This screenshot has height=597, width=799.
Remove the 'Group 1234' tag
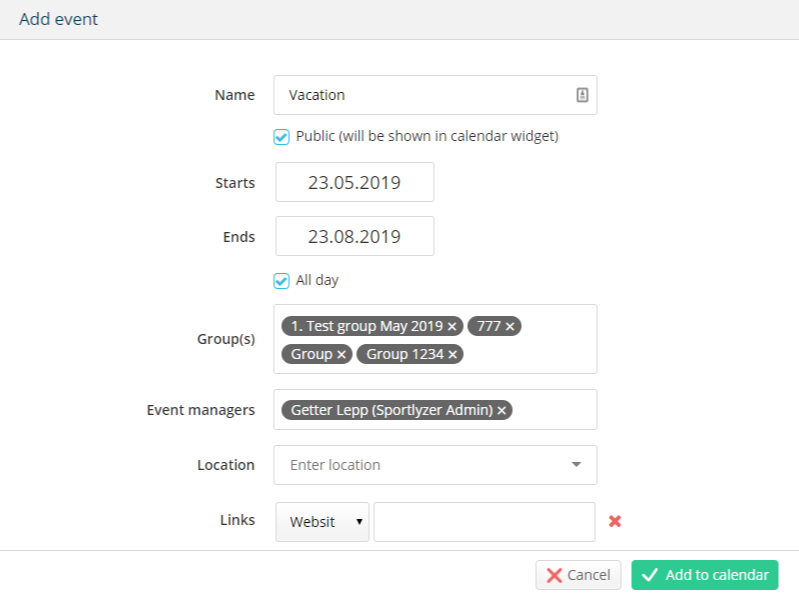(x=452, y=355)
